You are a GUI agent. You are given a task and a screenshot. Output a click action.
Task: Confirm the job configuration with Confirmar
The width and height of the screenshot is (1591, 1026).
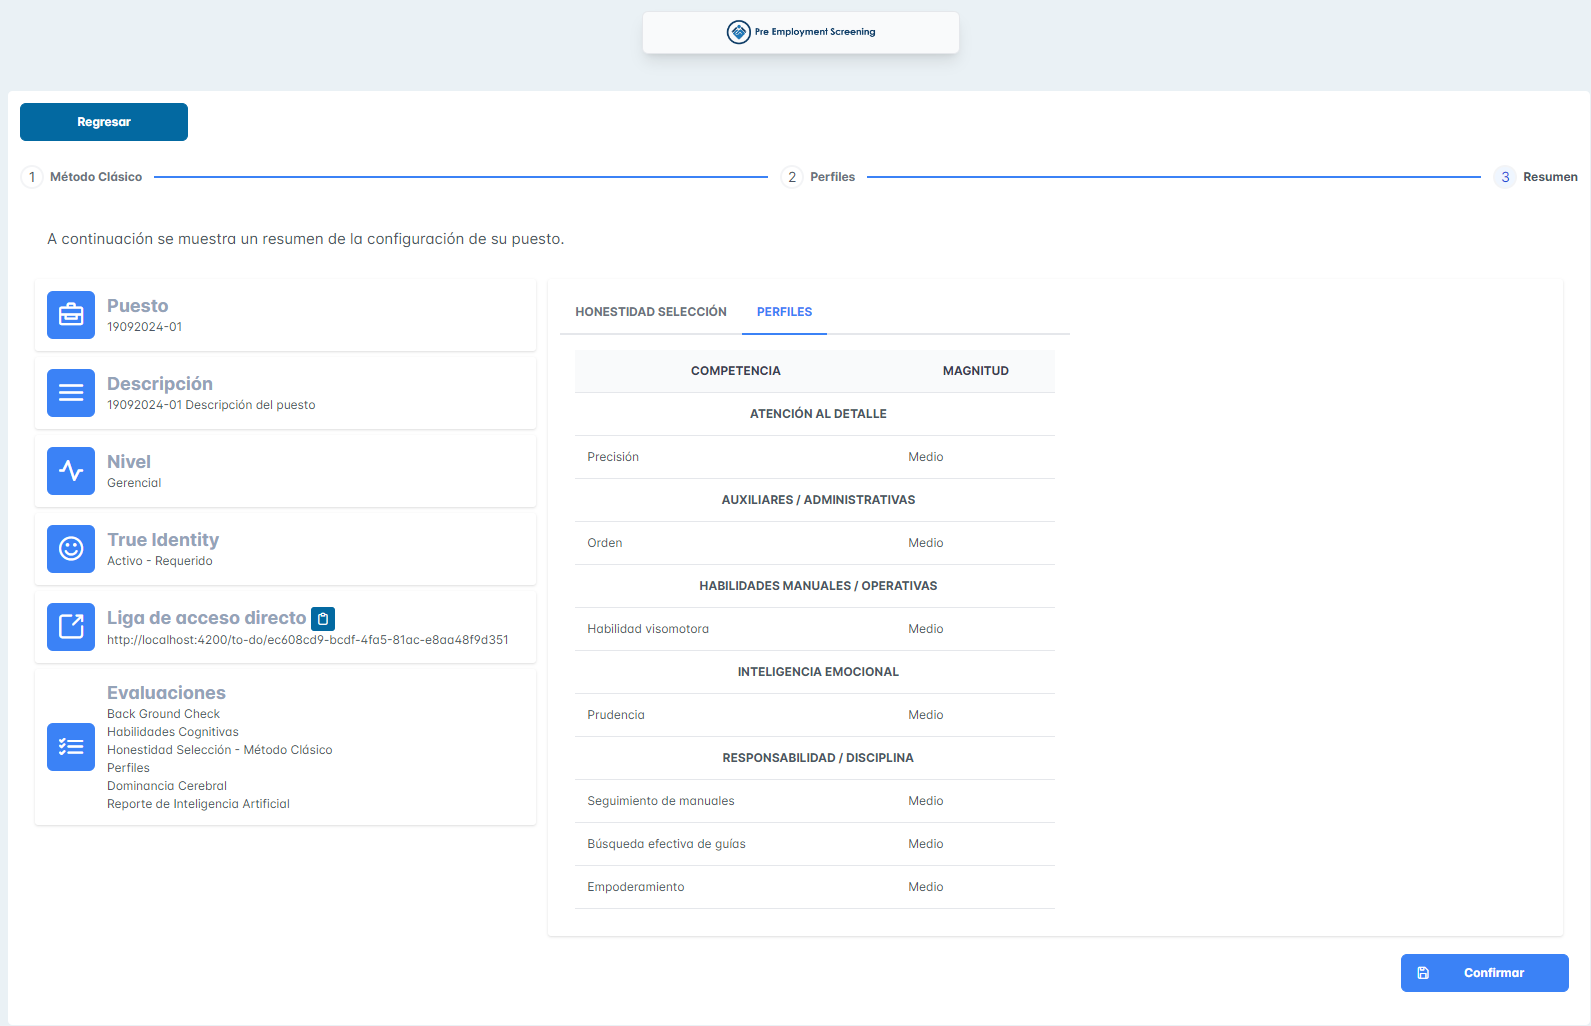pyautogui.click(x=1484, y=973)
